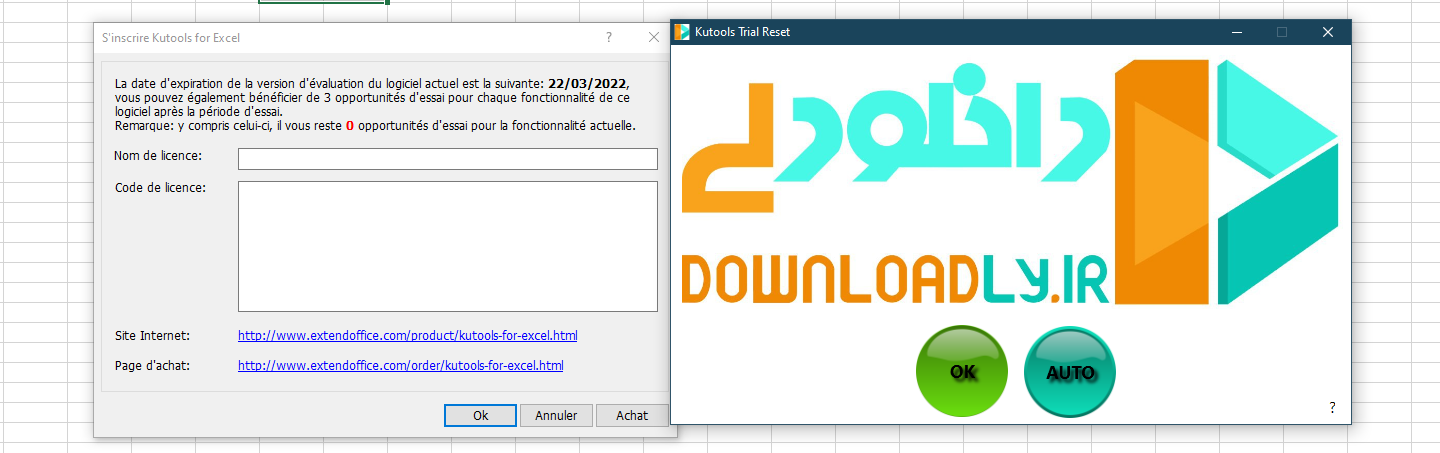Click the 'Site Internet:' label
Screen dimensions: 1440x453
pyautogui.click(x=152, y=335)
